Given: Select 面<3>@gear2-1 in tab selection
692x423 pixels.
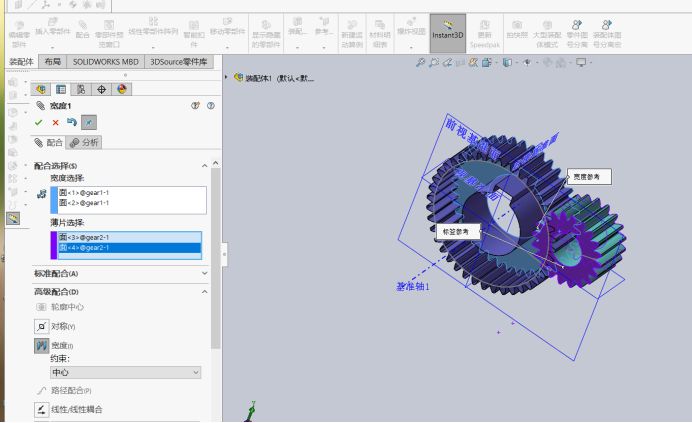Looking at the screenshot, I should (x=130, y=238).
